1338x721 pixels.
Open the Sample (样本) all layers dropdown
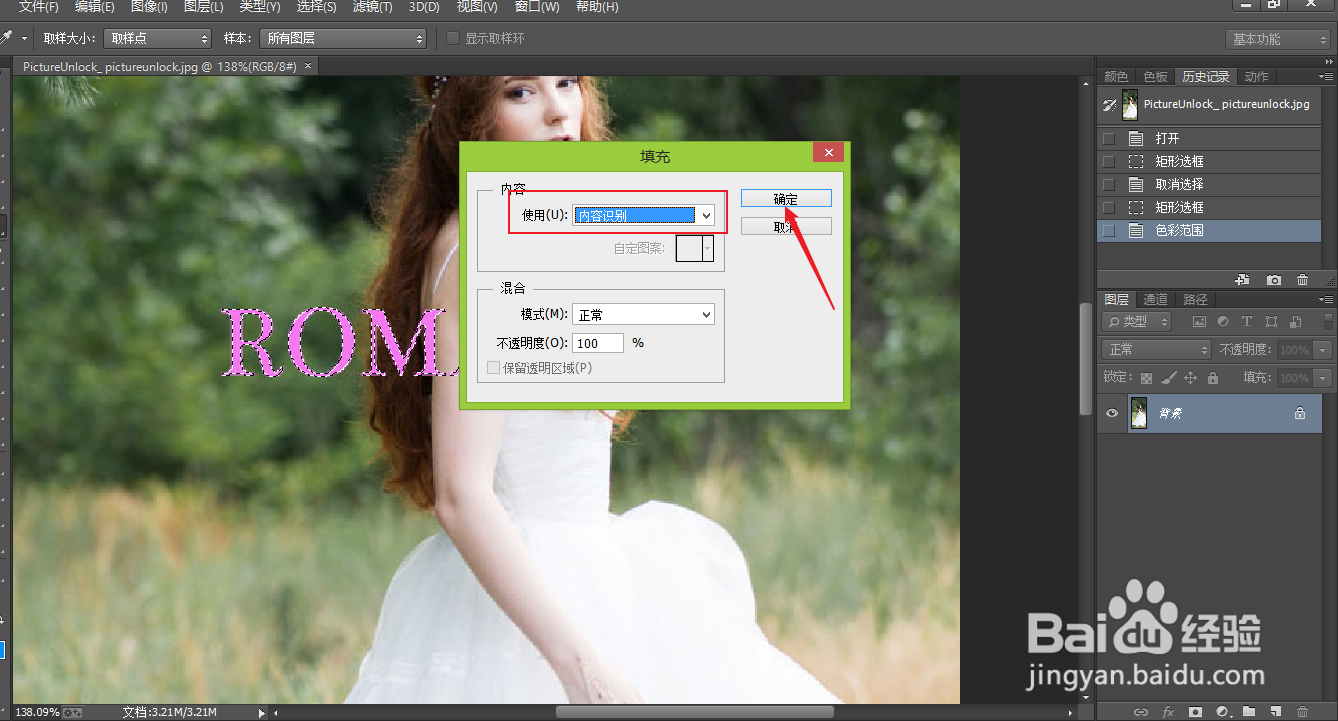343,39
